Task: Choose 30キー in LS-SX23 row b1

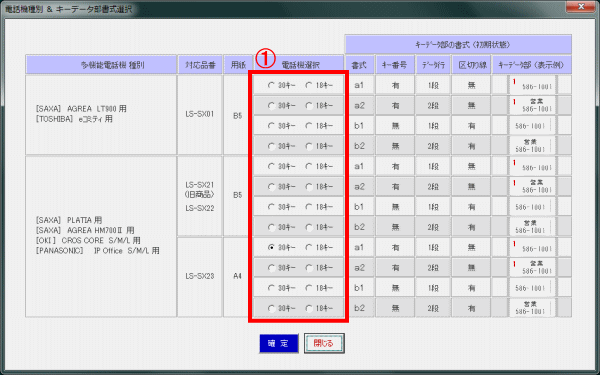Action: click(271, 288)
